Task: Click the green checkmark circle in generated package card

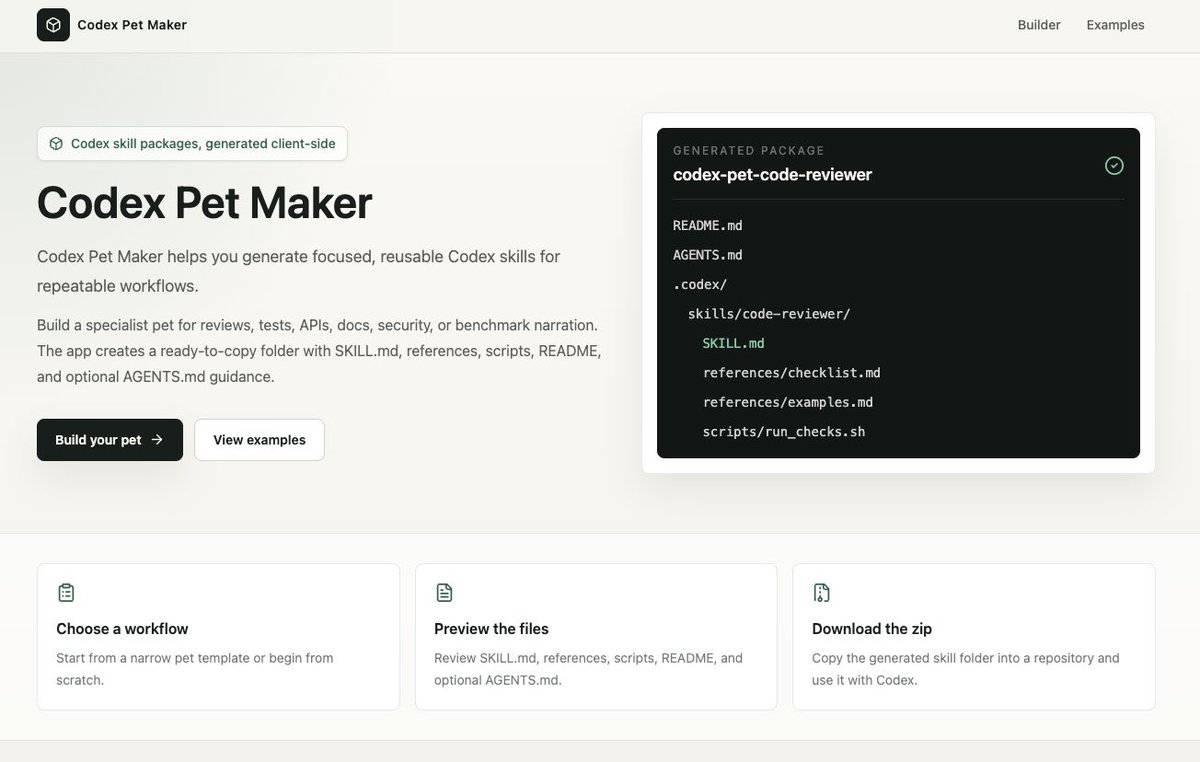Action: (x=1114, y=165)
